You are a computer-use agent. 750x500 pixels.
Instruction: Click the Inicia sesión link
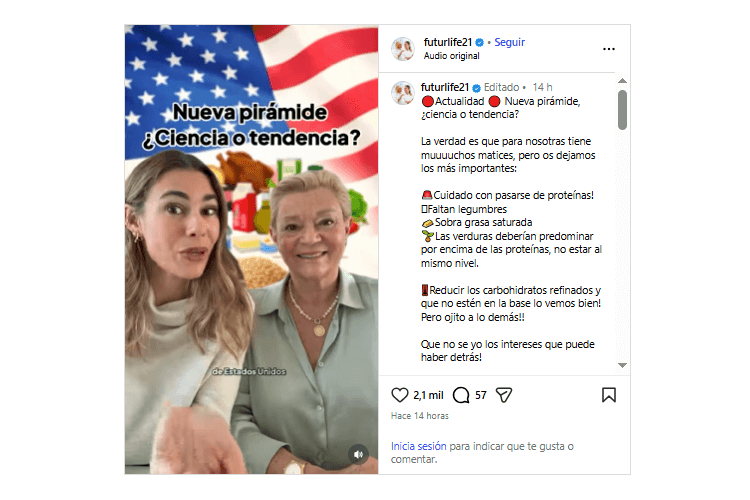[419, 446]
